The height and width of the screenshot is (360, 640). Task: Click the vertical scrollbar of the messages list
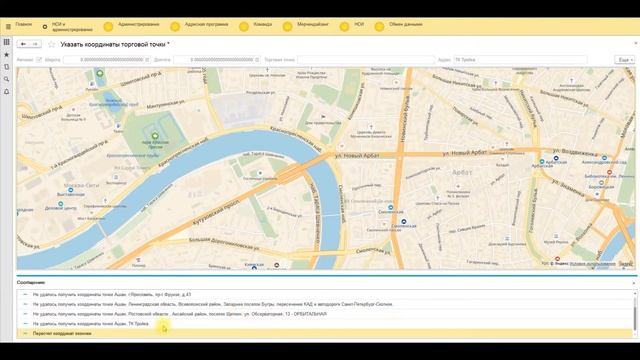(x=634, y=313)
